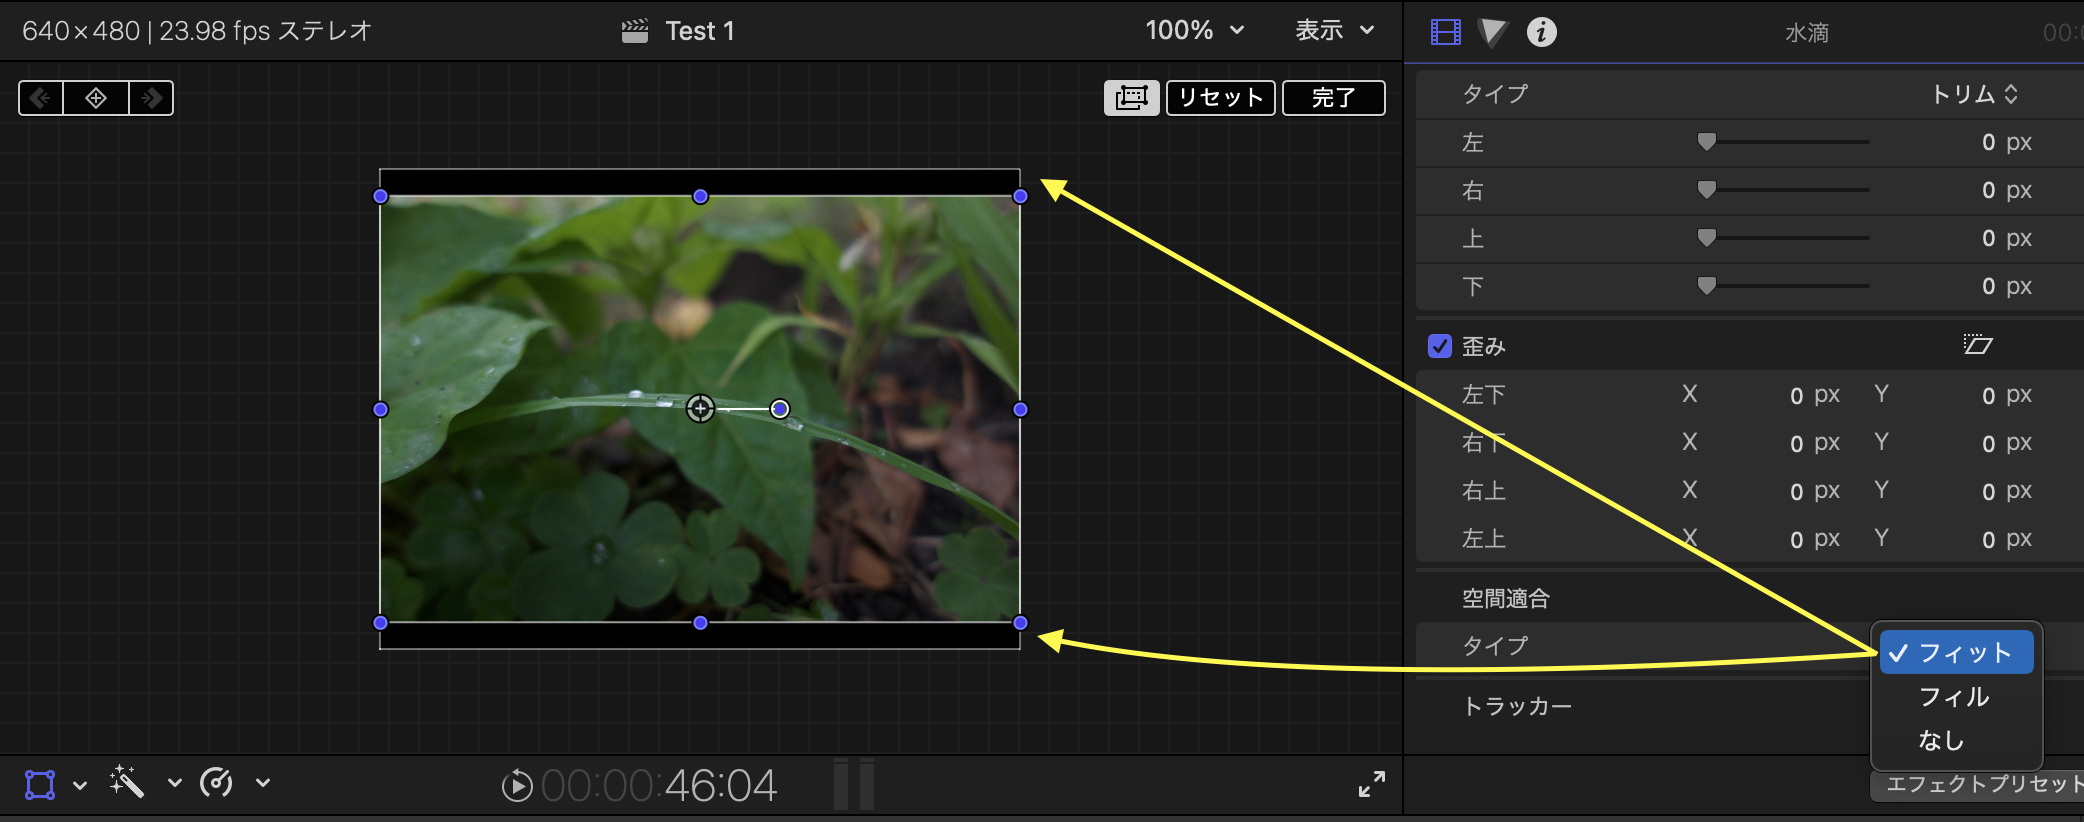This screenshot has height=822, width=2084.
Task: Enter full-screen viewer mode
Action: (1371, 784)
